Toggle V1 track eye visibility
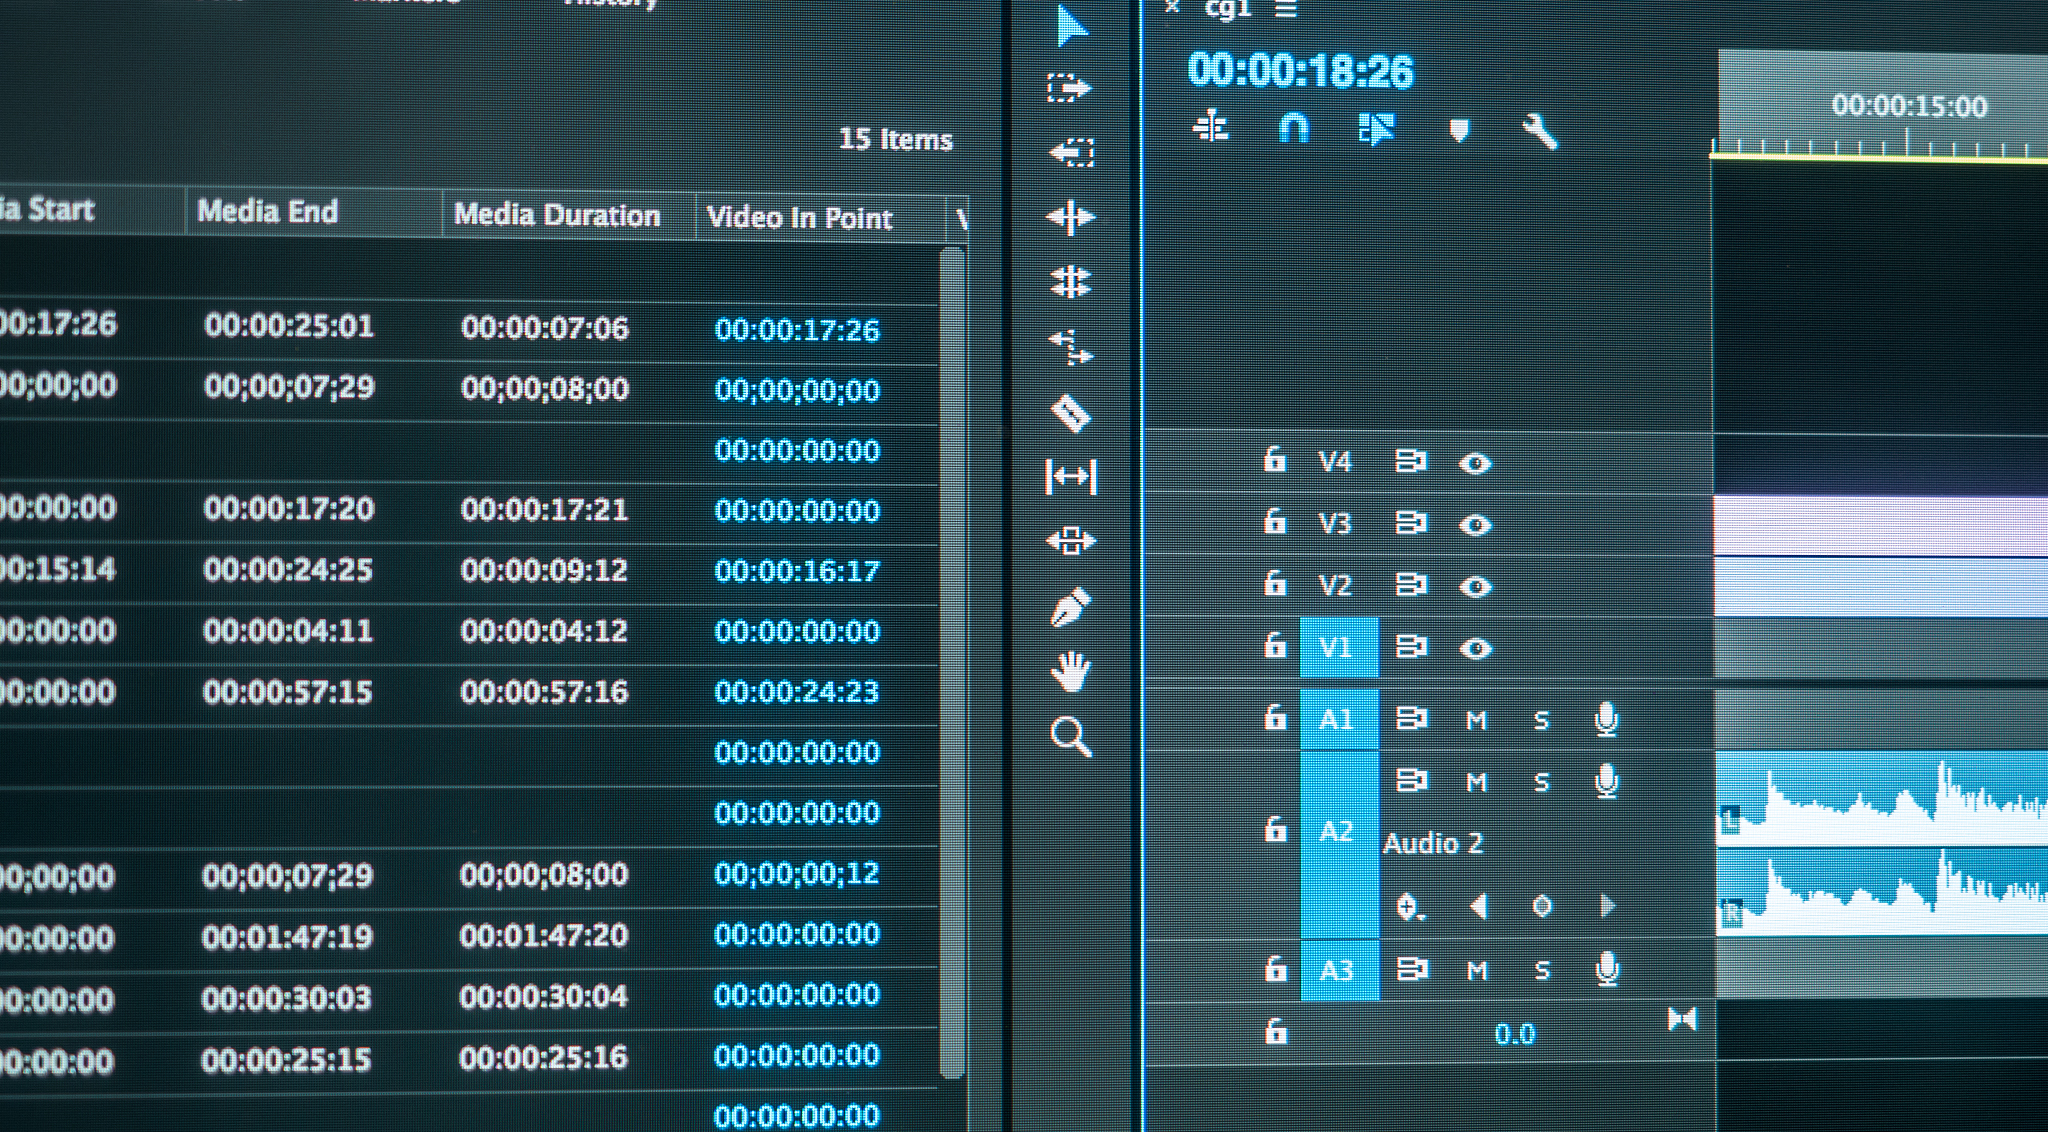 [1475, 649]
